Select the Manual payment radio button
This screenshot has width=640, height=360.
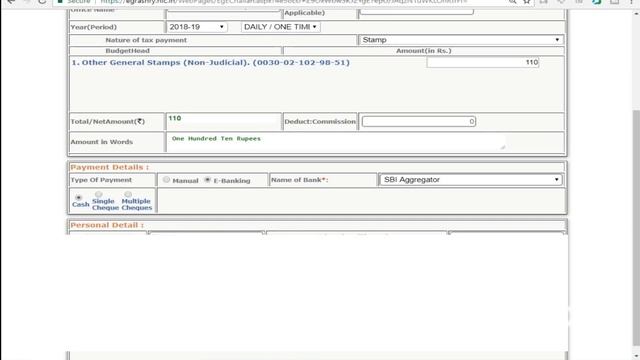coord(166,180)
